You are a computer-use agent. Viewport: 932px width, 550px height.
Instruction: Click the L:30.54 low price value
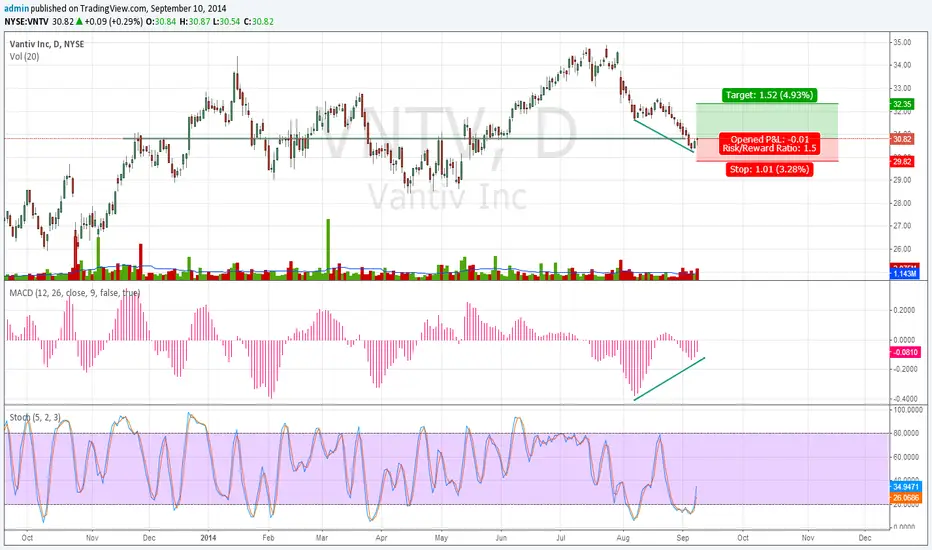[227, 21]
